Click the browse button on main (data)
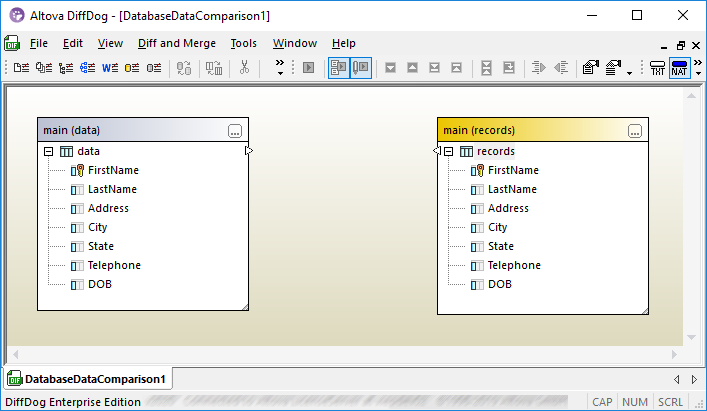707x411 pixels. (235, 131)
